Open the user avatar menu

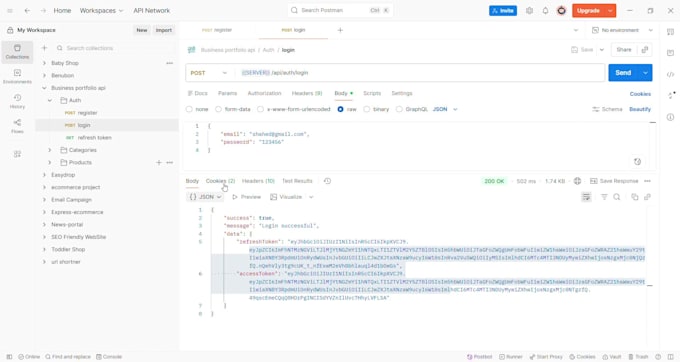click(562, 10)
